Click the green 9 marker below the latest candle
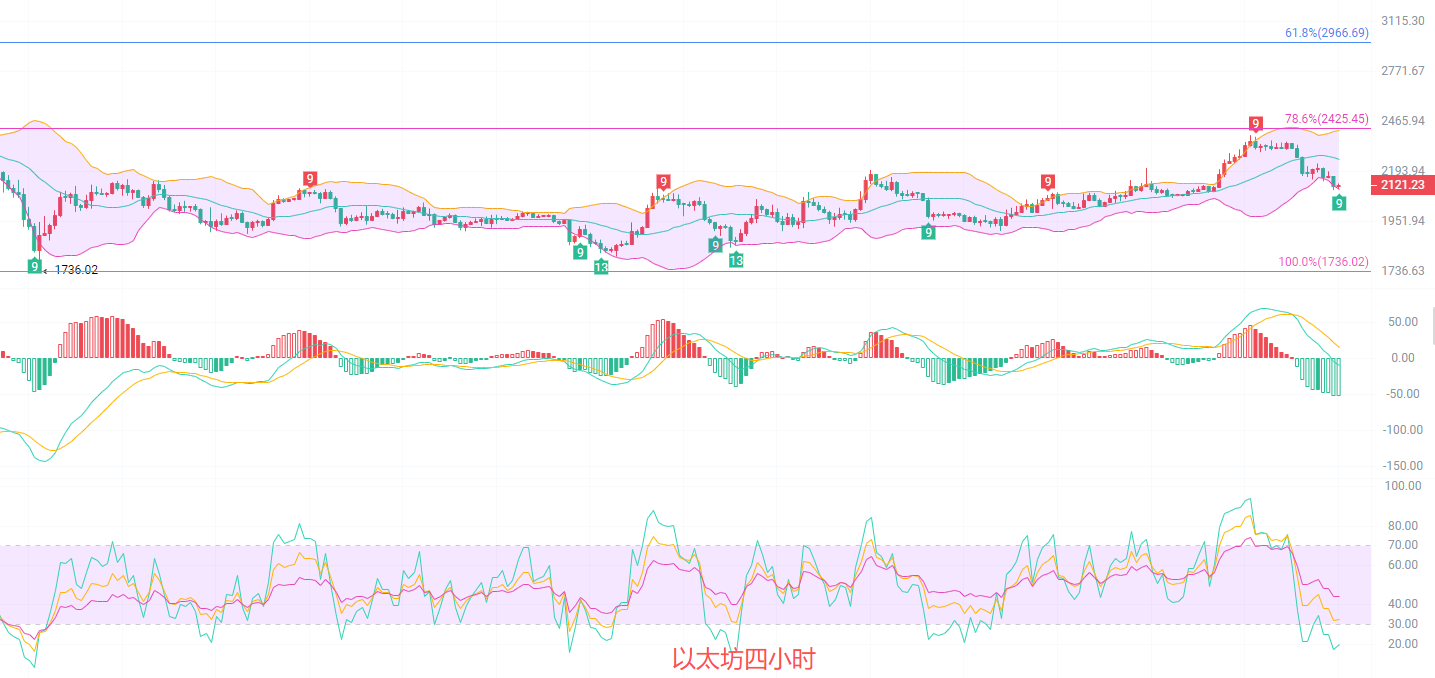Viewport: 1435px width, 678px height. coord(1339,203)
